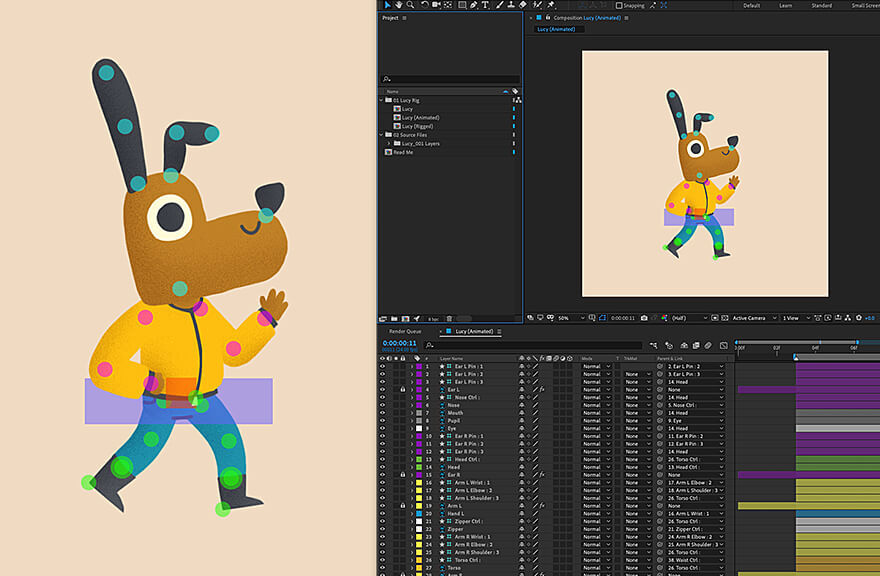Click the trash icon in the Project panel
This screenshot has width=880, height=576.
pyautogui.click(x=449, y=318)
